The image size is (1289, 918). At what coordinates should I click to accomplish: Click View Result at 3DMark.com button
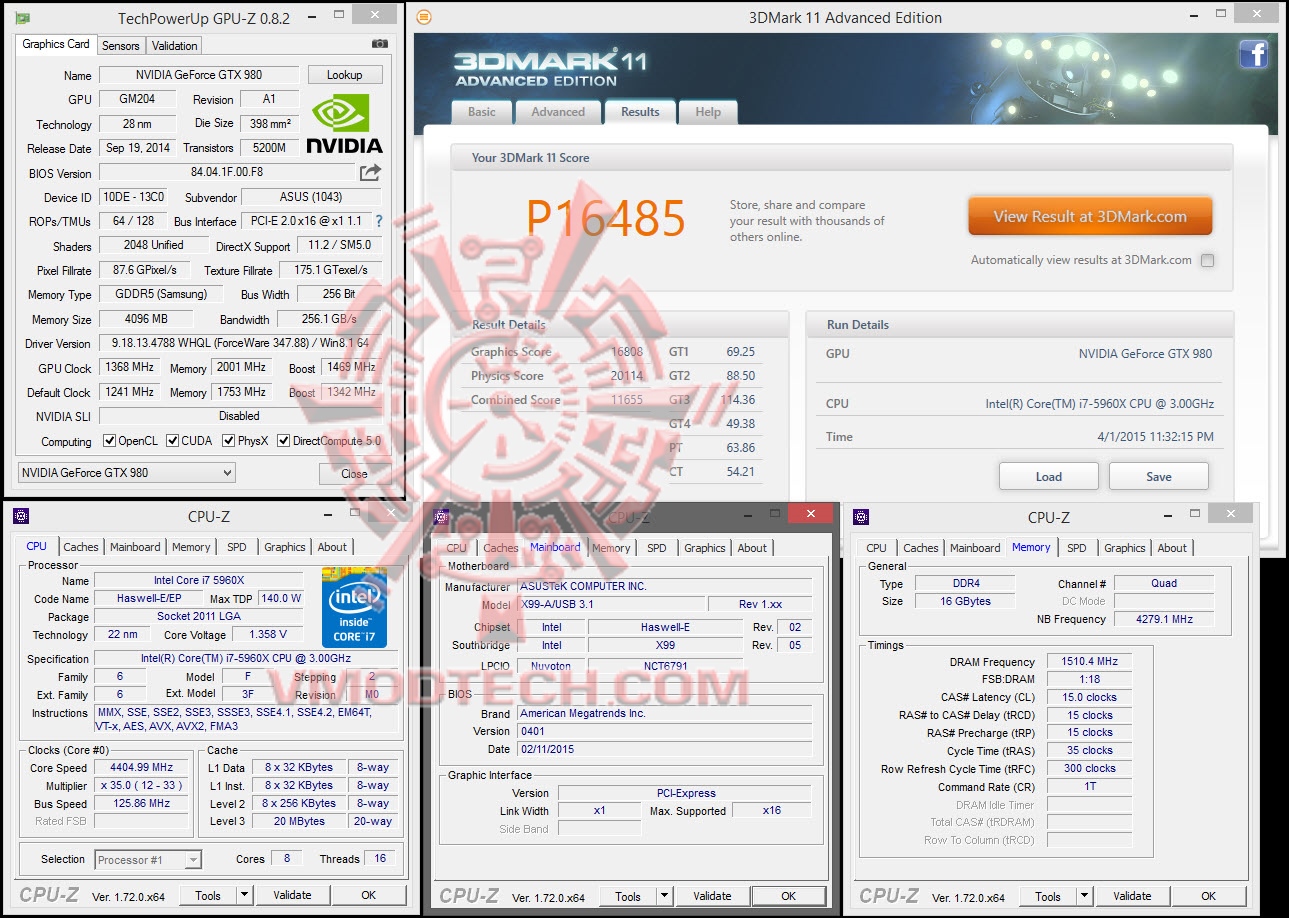[x=1090, y=216]
